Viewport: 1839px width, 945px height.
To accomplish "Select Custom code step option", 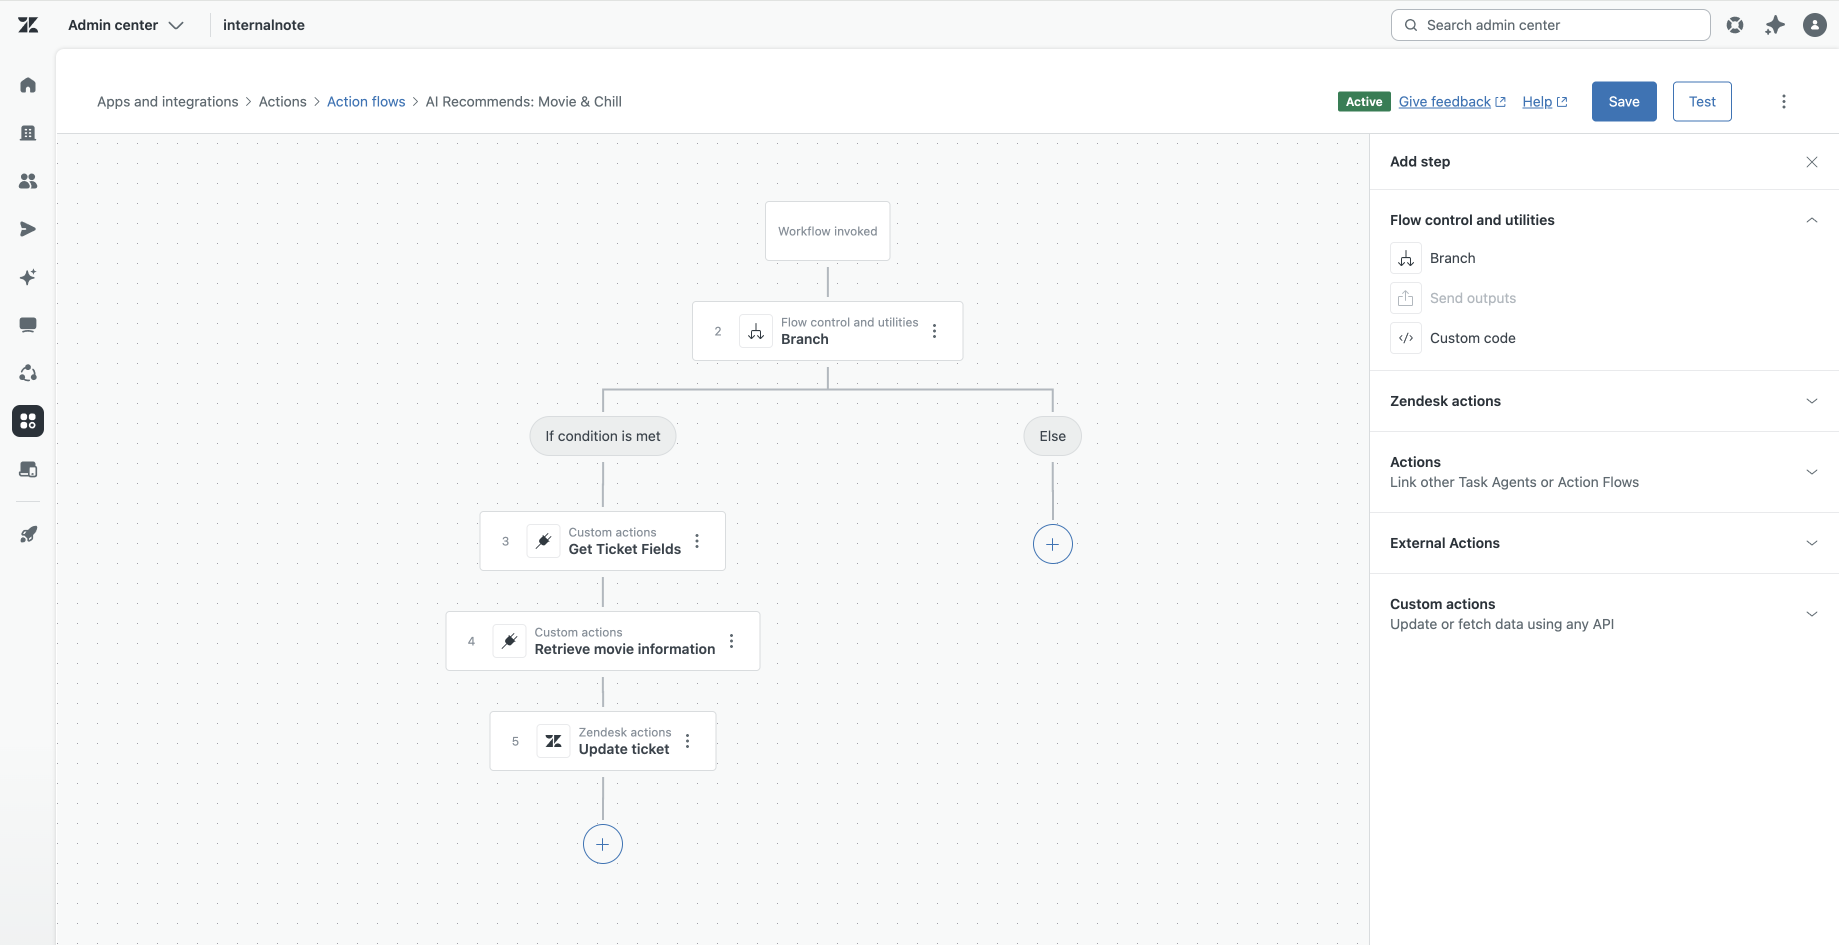I will pyautogui.click(x=1472, y=338).
